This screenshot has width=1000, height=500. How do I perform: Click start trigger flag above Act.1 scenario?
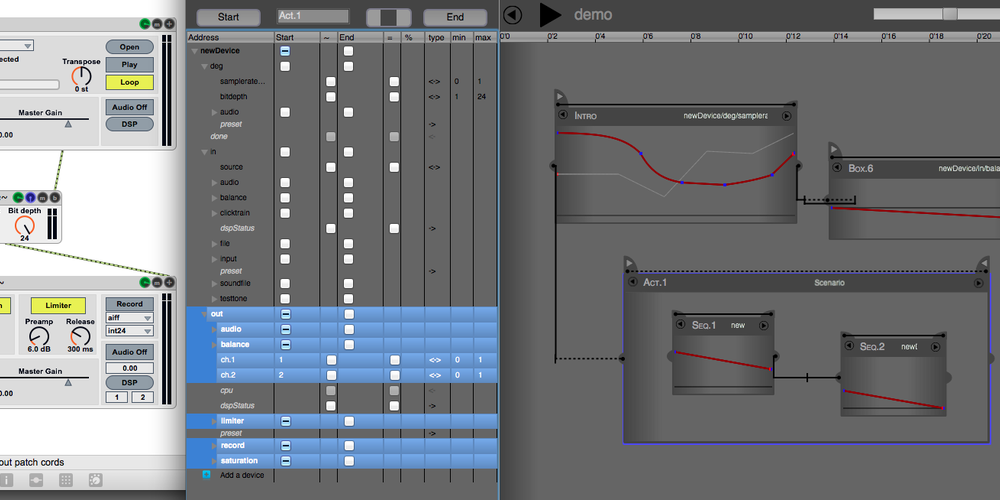pos(629,263)
